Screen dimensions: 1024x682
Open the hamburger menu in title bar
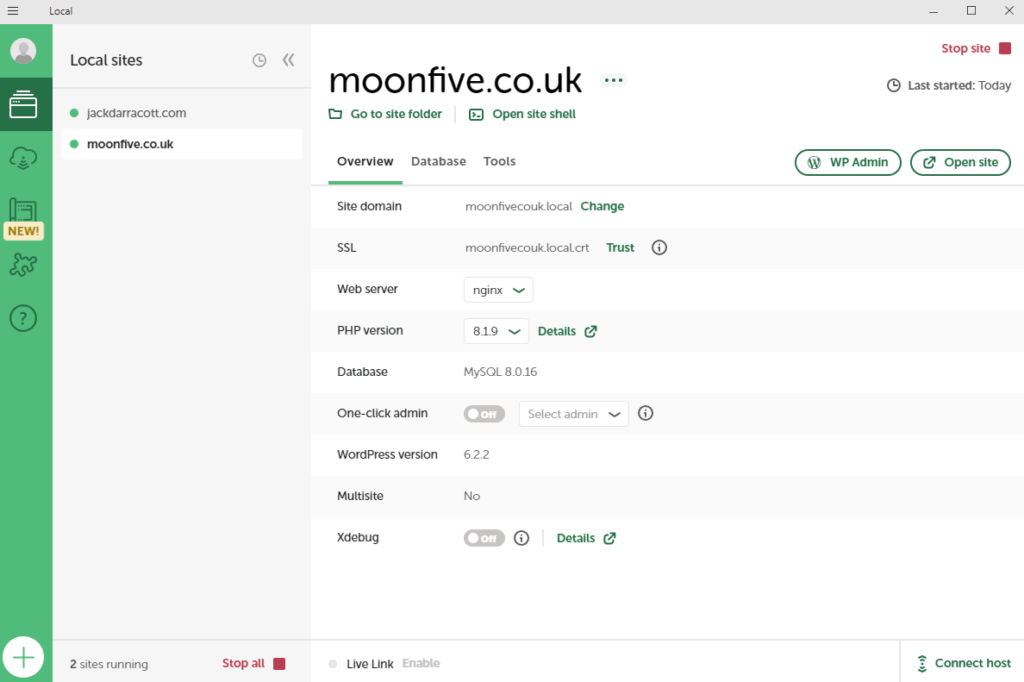[x=13, y=10]
